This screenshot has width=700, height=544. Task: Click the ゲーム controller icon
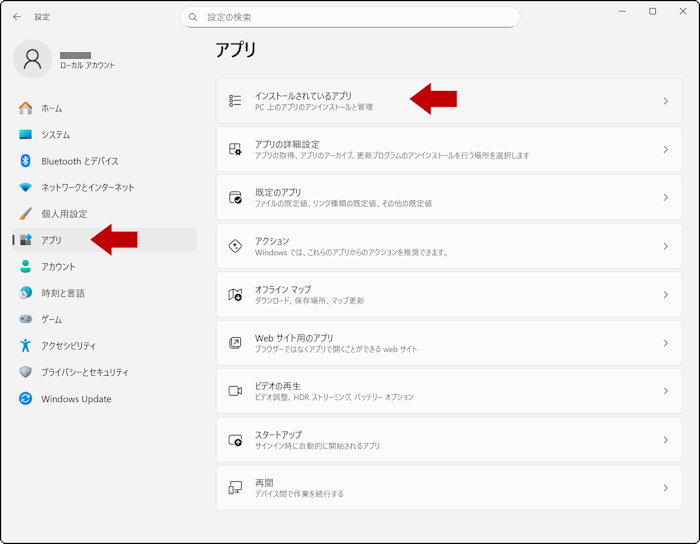(x=26, y=319)
